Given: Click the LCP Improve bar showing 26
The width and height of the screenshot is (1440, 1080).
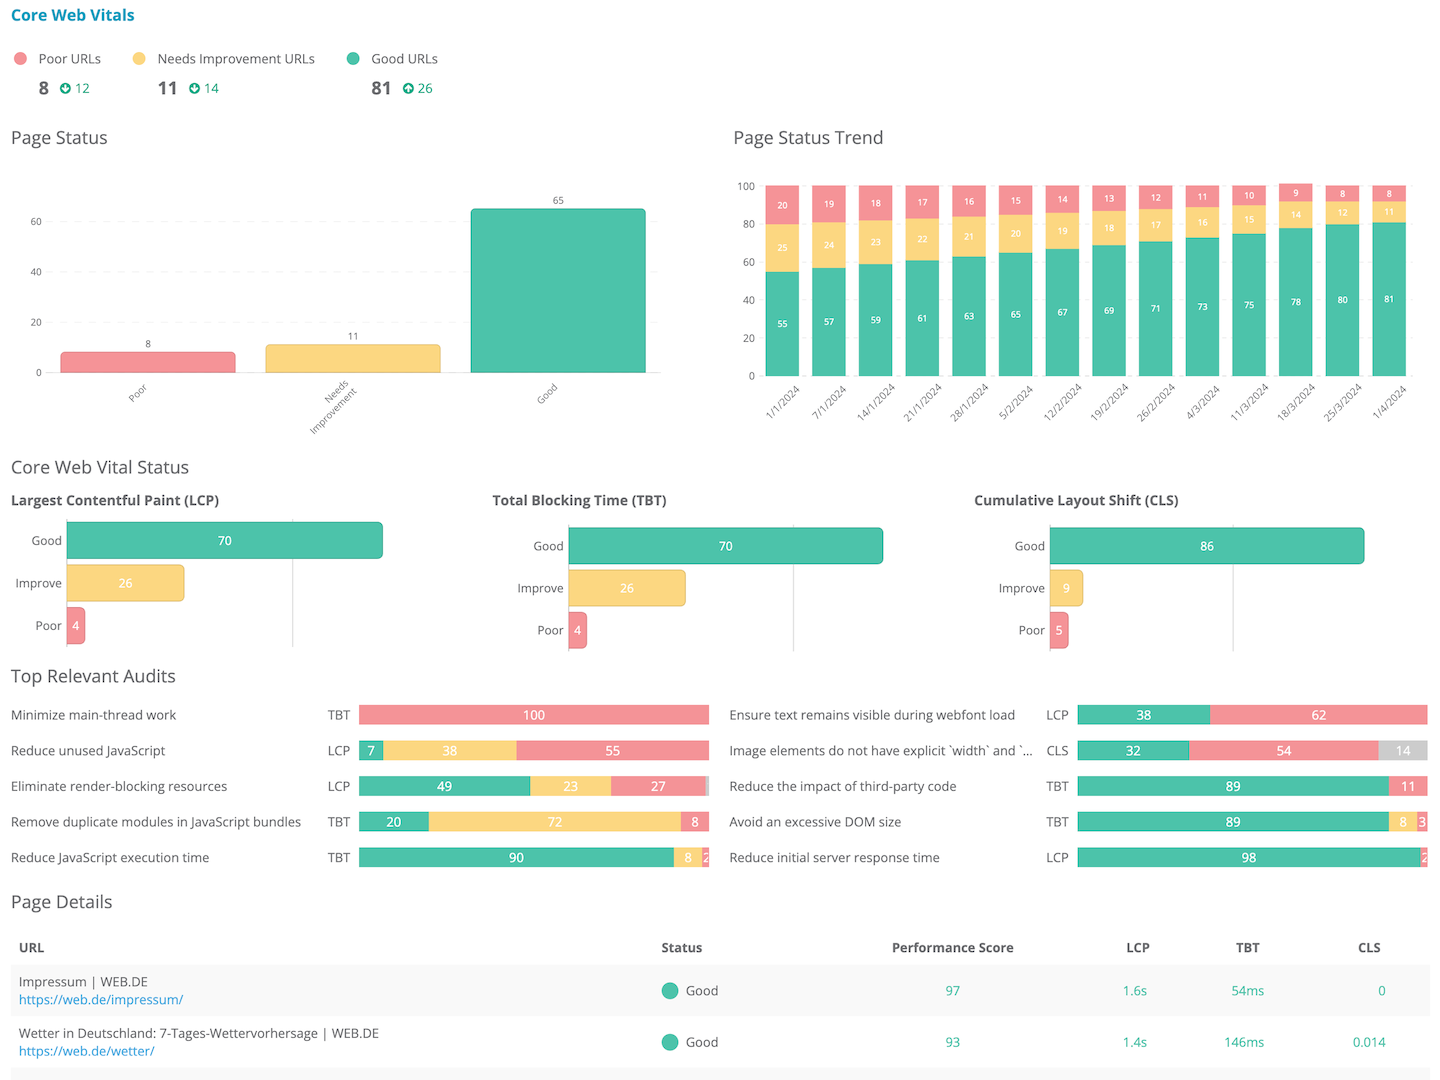Looking at the screenshot, I should click(x=126, y=583).
